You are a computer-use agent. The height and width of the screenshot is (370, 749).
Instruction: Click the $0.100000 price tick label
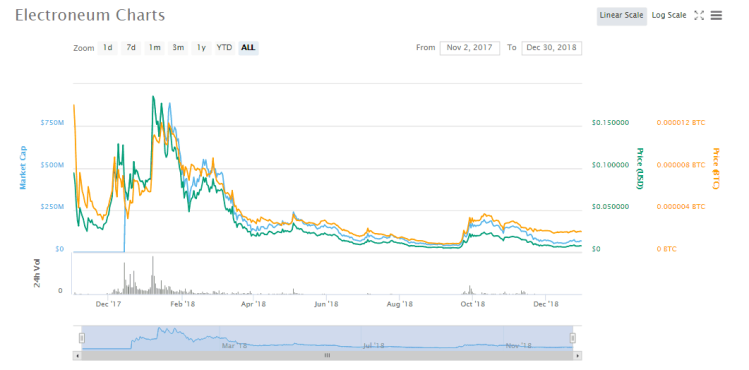(610, 165)
